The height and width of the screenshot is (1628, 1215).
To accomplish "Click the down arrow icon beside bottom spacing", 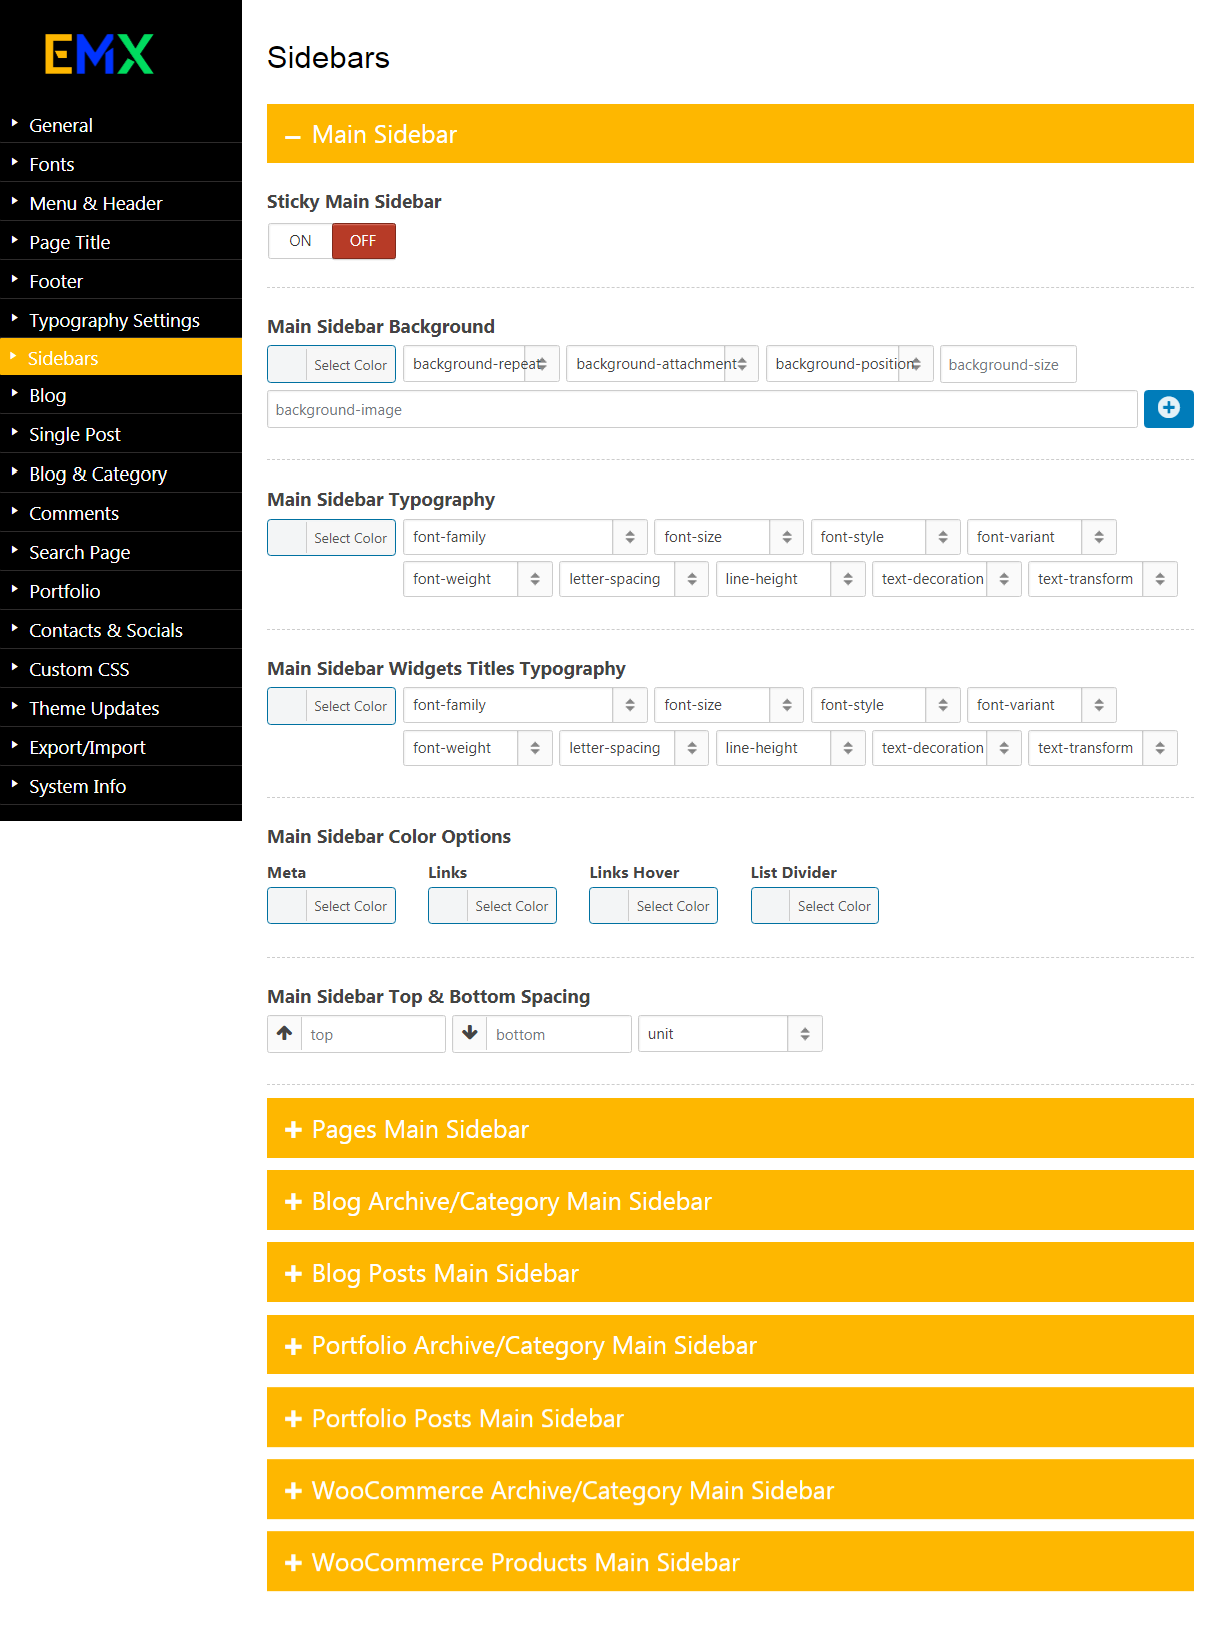I will [470, 1034].
